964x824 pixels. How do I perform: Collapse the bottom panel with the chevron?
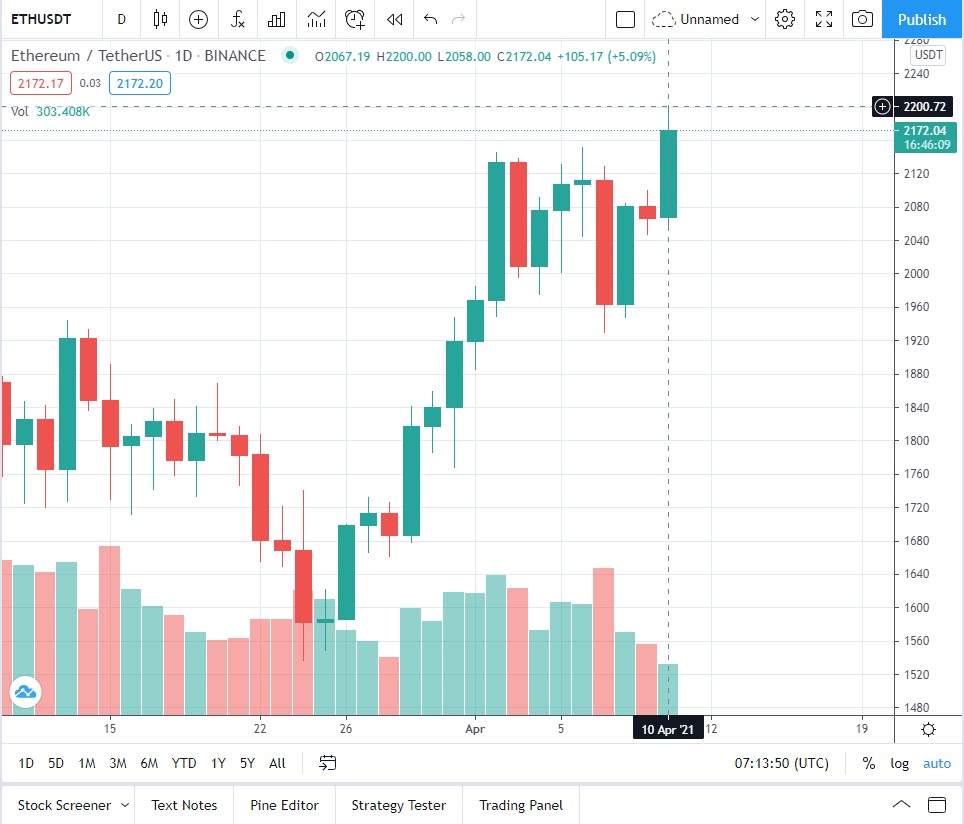(901, 804)
